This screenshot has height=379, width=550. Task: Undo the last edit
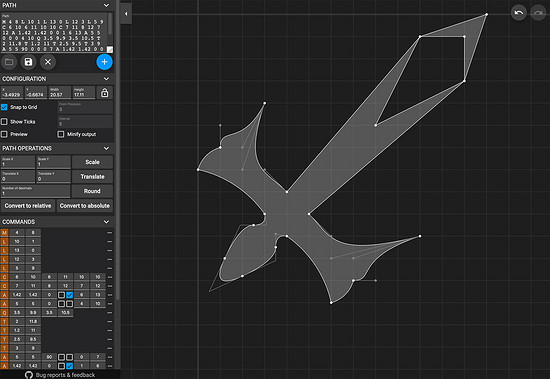[x=518, y=13]
